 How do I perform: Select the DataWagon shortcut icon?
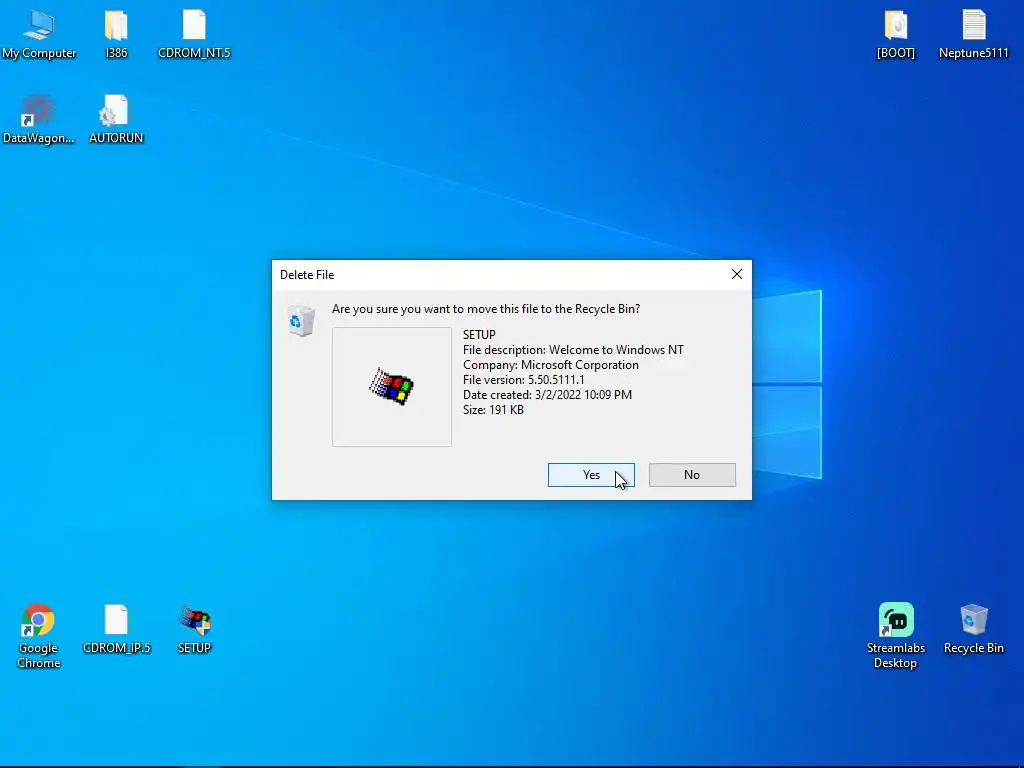39,119
